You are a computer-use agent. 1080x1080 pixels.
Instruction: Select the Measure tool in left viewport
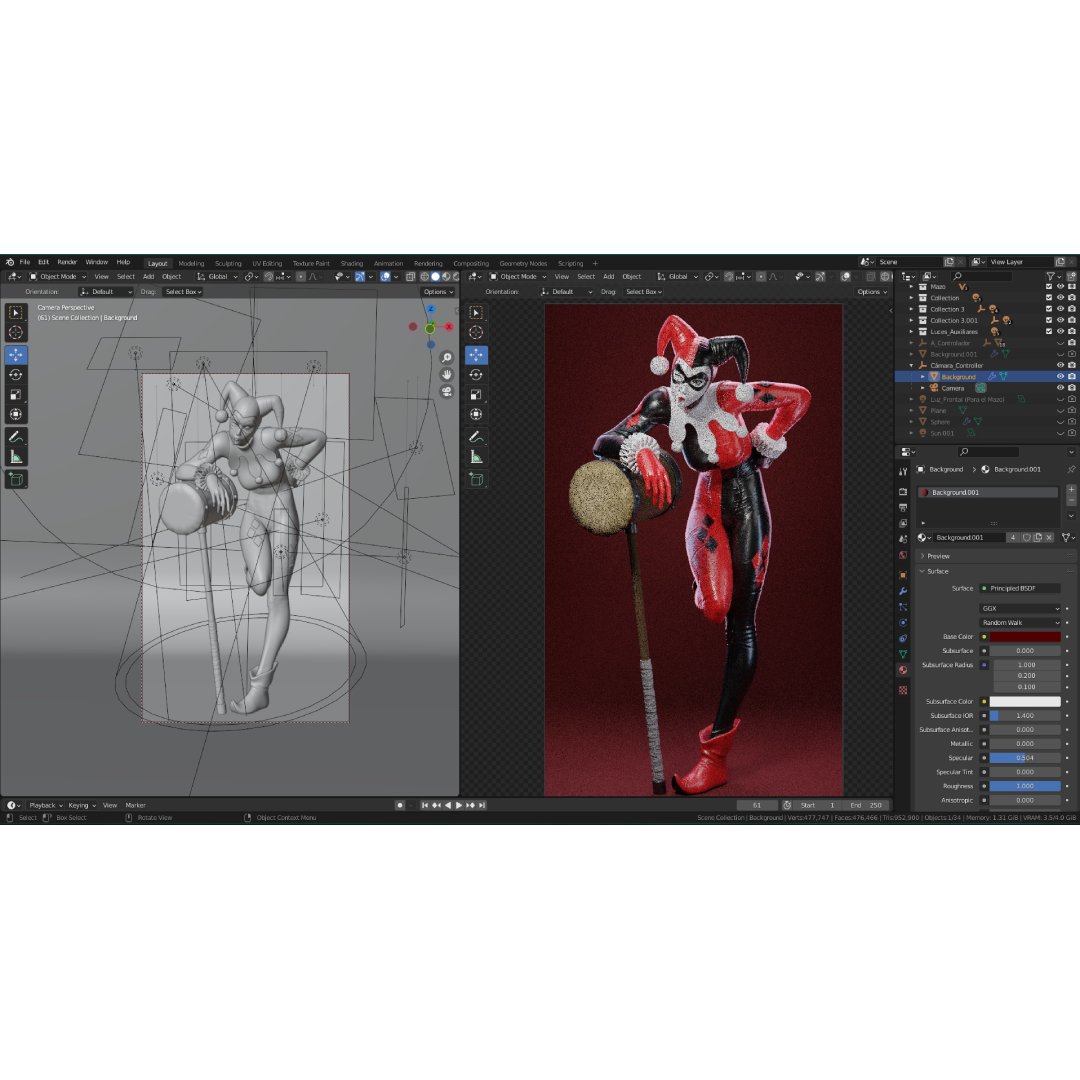16,457
